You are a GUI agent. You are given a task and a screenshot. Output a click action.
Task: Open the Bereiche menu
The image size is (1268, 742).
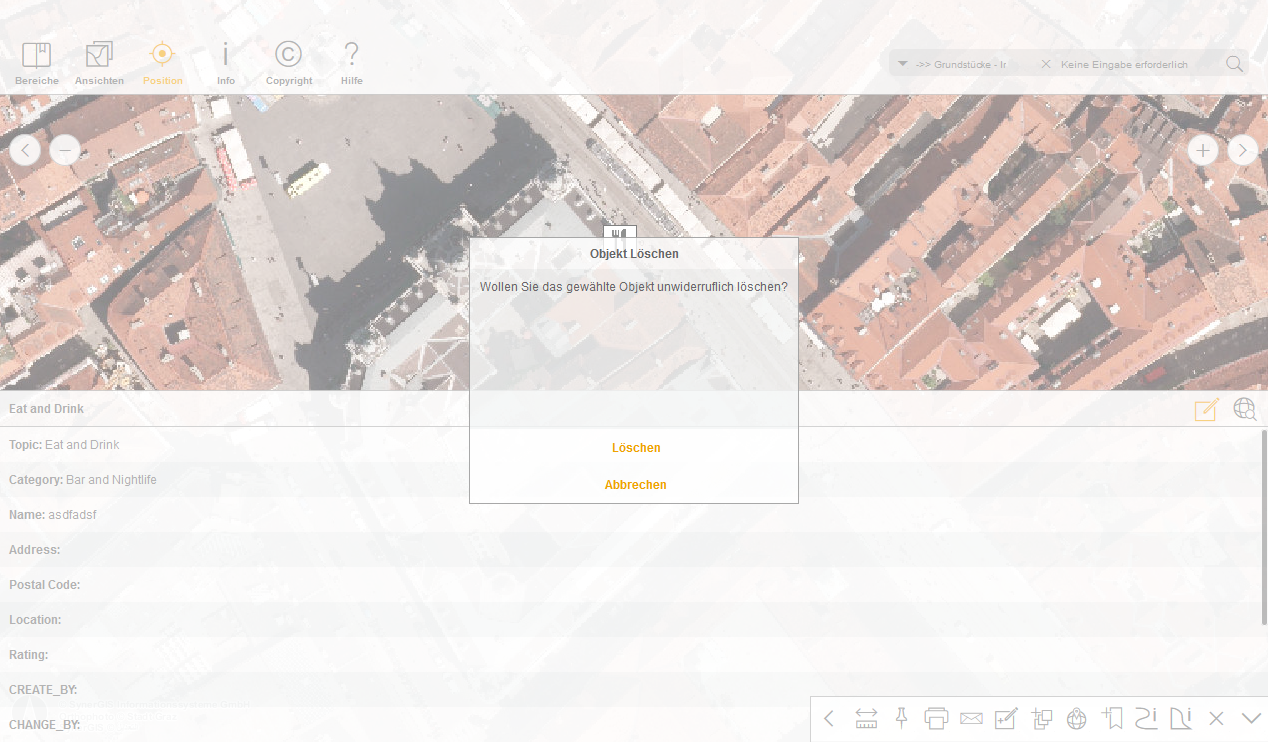pyautogui.click(x=37, y=63)
